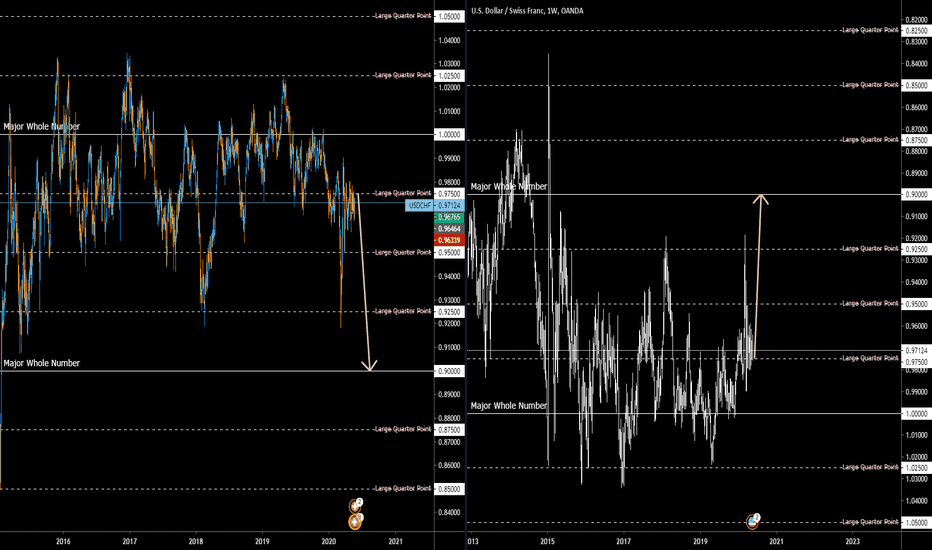
Task: Select the gray 0.96464 price label
Action: (x=449, y=228)
